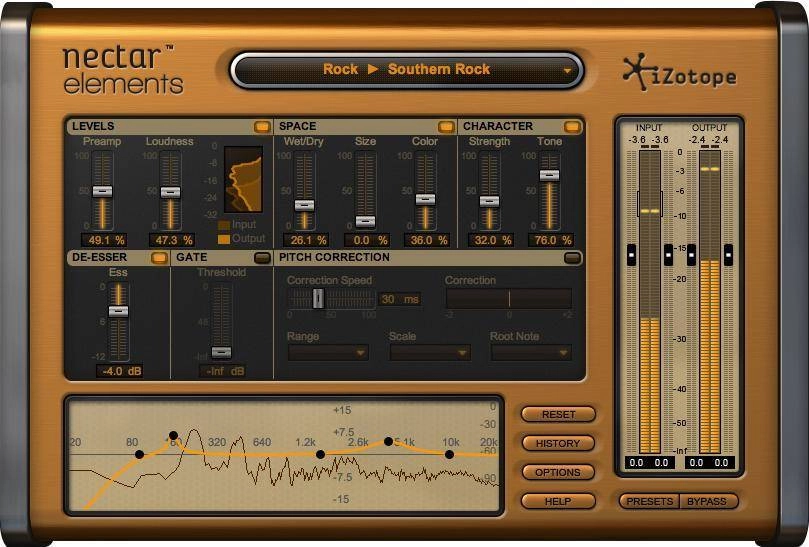
Task: Select the Color 36.0 % value field
Action: pyautogui.click(x=427, y=240)
